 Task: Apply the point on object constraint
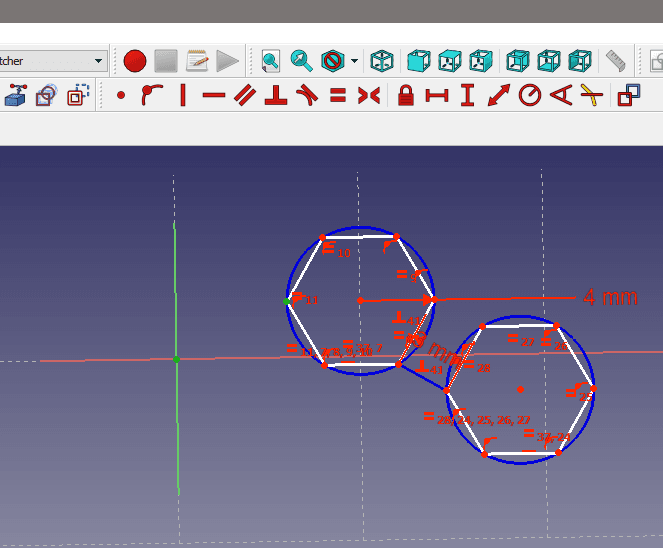pyautogui.click(x=152, y=95)
